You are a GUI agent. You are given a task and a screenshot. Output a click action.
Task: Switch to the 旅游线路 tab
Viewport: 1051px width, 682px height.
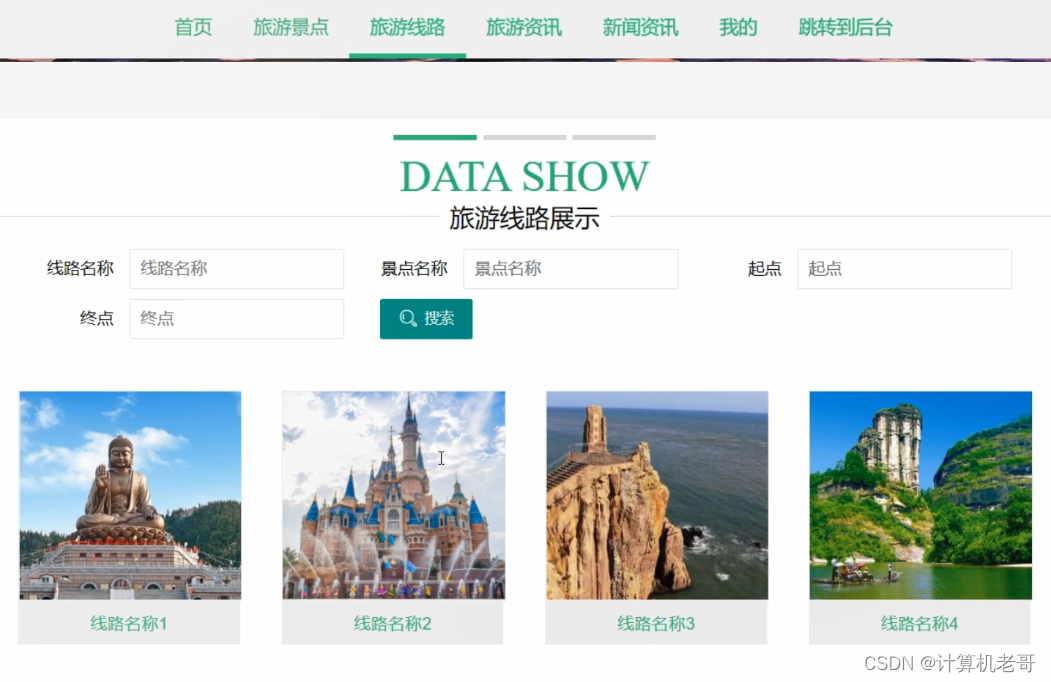[x=407, y=27]
